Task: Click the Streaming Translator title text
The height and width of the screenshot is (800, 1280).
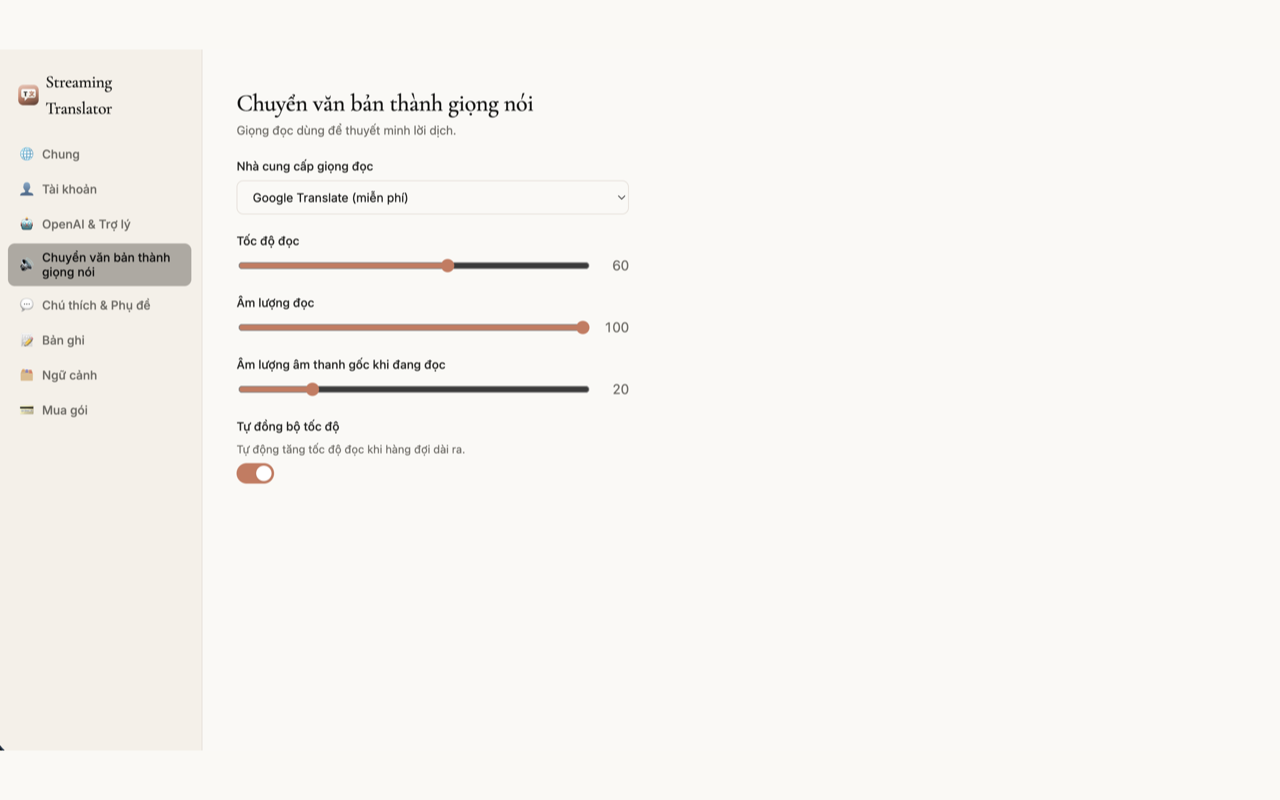Action: [x=79, y=95]
